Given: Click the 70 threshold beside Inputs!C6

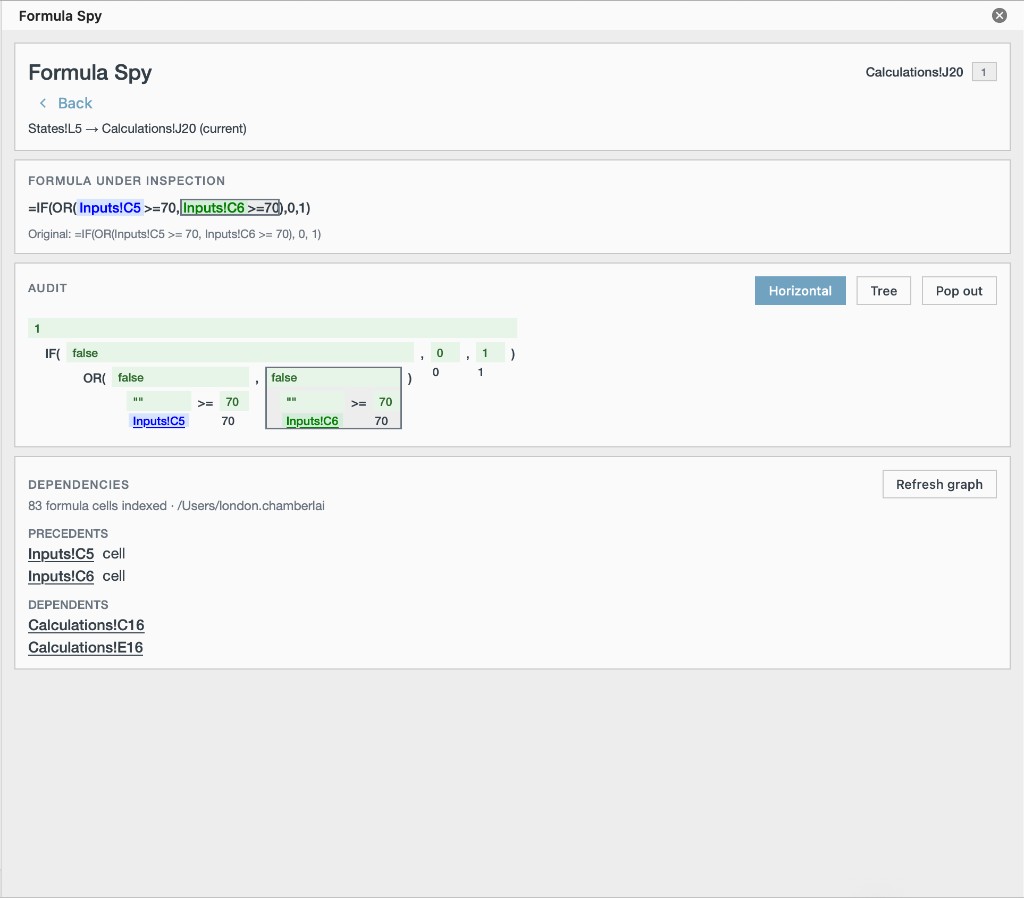Looking at the screenshot, I should click(385, 402).
